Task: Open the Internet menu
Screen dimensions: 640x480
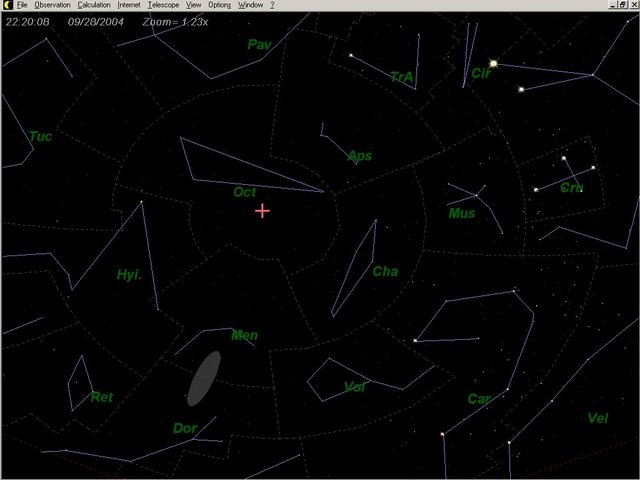Action: pyautogui.click(x=129, y=5)
